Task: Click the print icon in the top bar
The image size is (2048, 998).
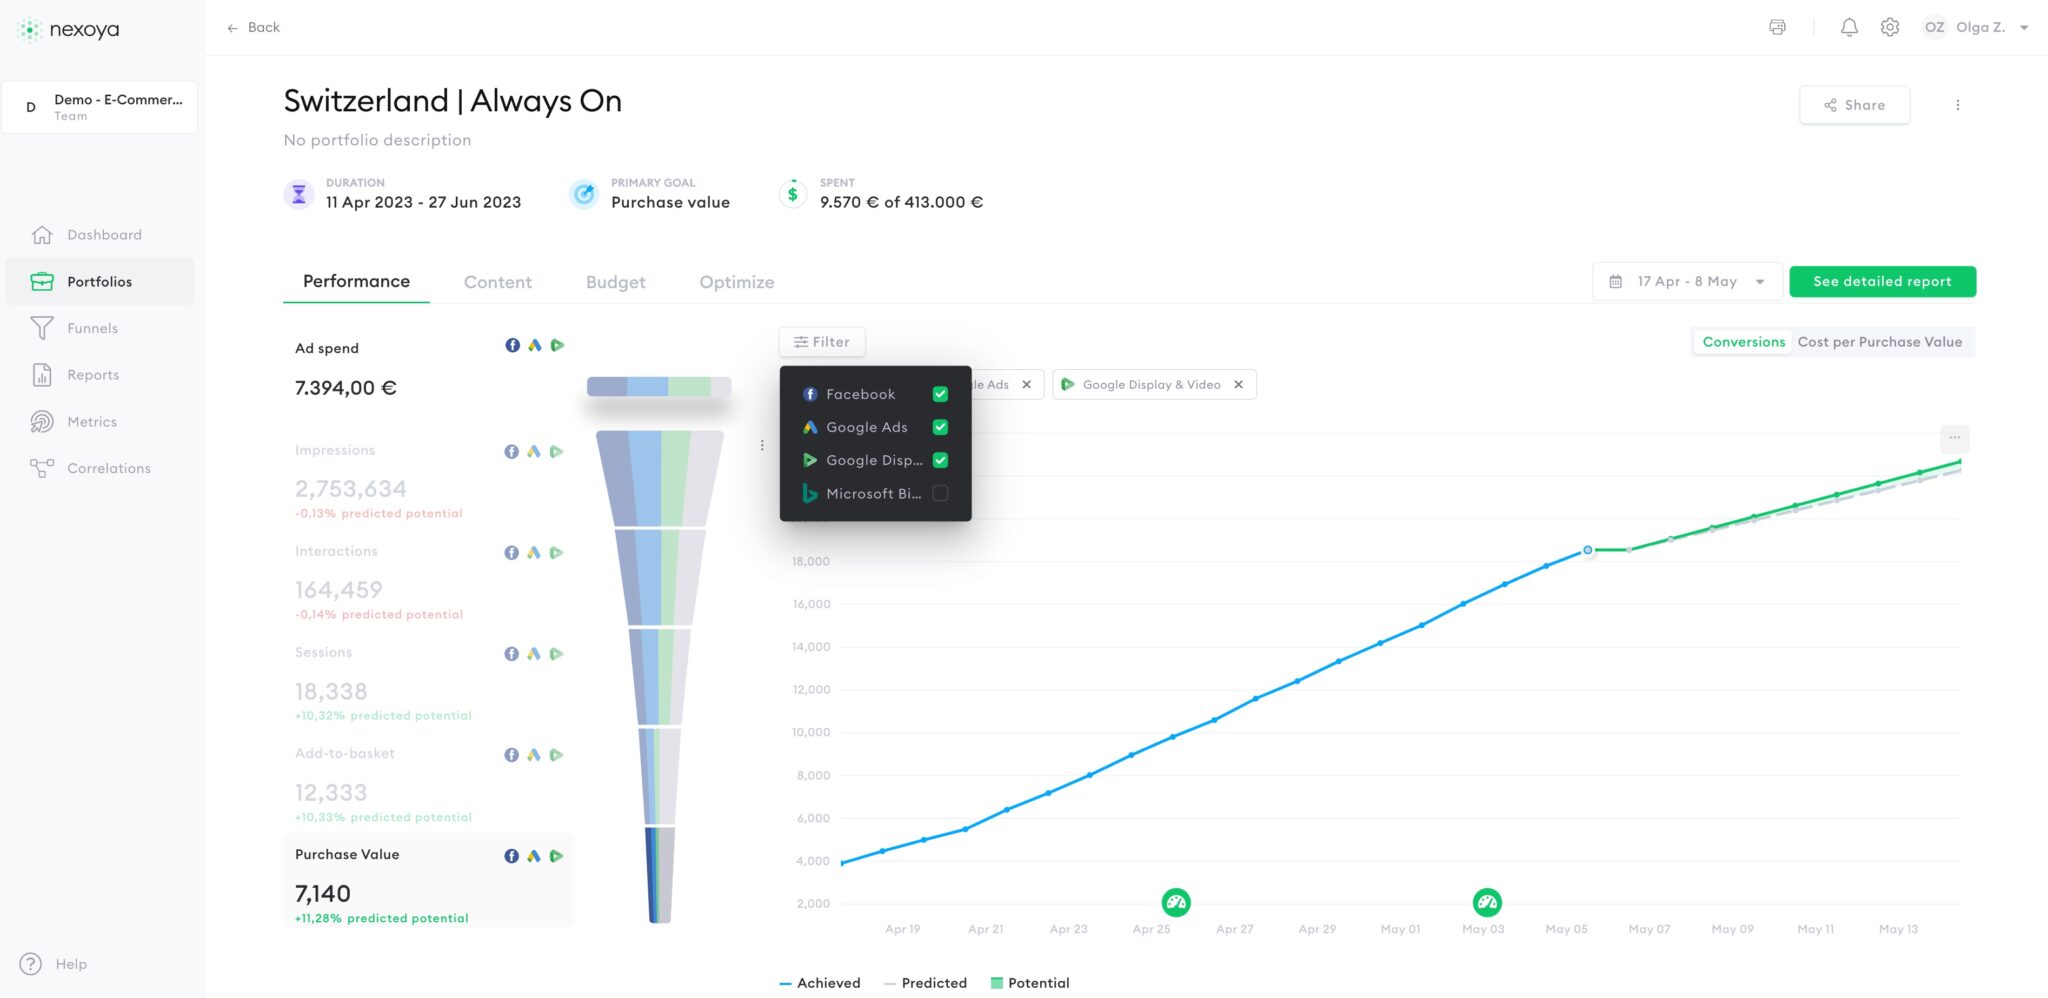Action: 1777,27
